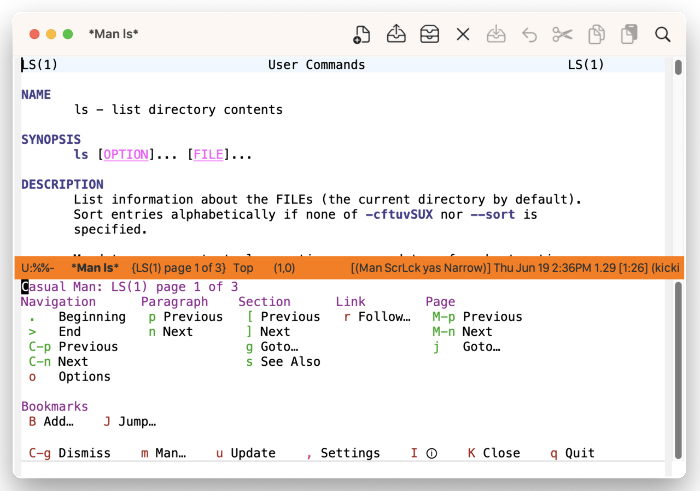Click the Search magnifier toolbar icon

click(x=662, y=35)
